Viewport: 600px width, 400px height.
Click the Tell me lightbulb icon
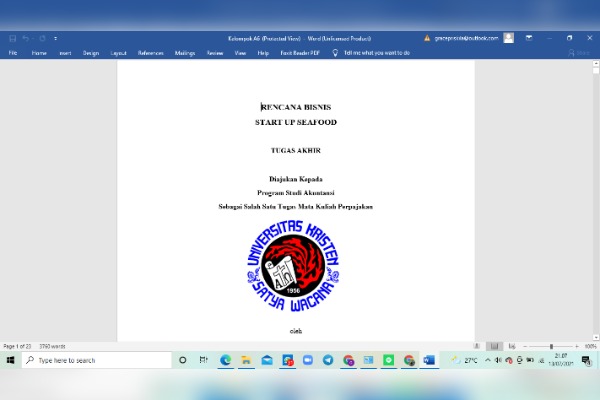click(x=335, y=53)
